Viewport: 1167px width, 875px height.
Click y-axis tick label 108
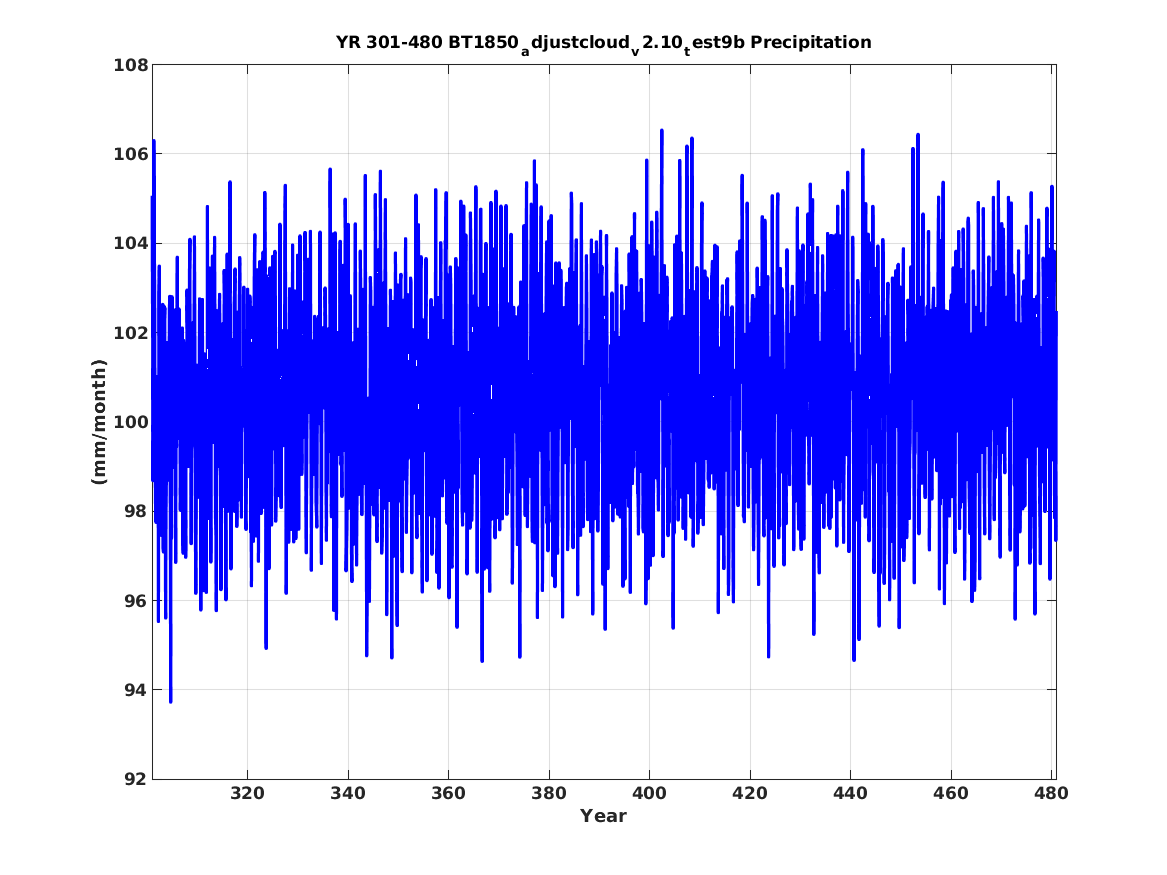point(130,65)
